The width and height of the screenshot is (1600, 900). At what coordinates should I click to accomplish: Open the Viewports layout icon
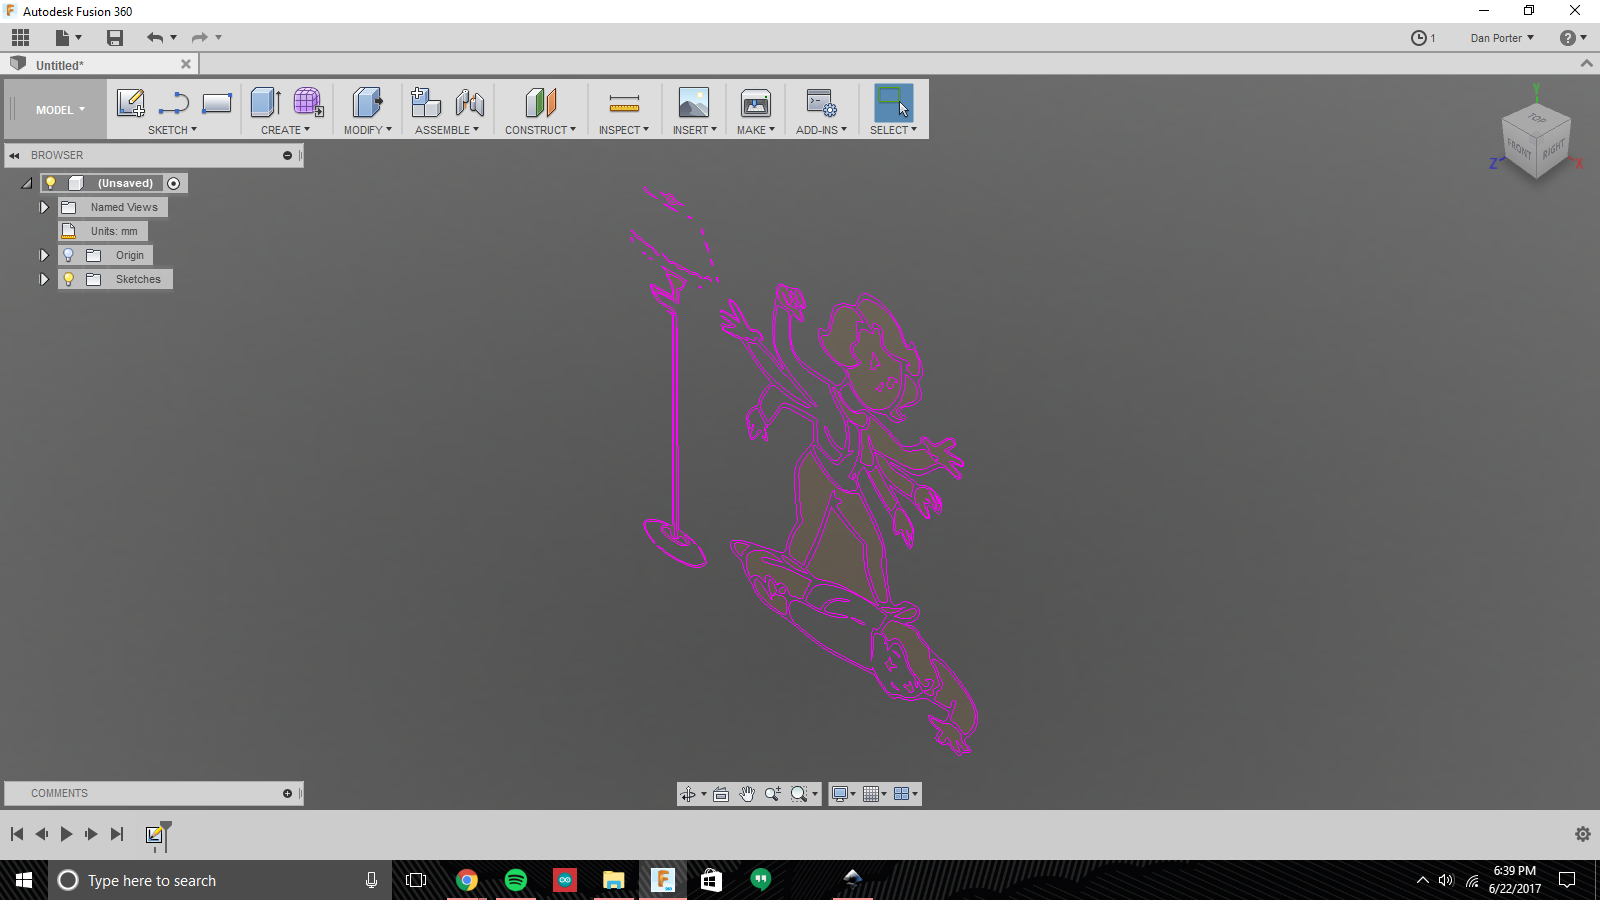coord(901,794)
